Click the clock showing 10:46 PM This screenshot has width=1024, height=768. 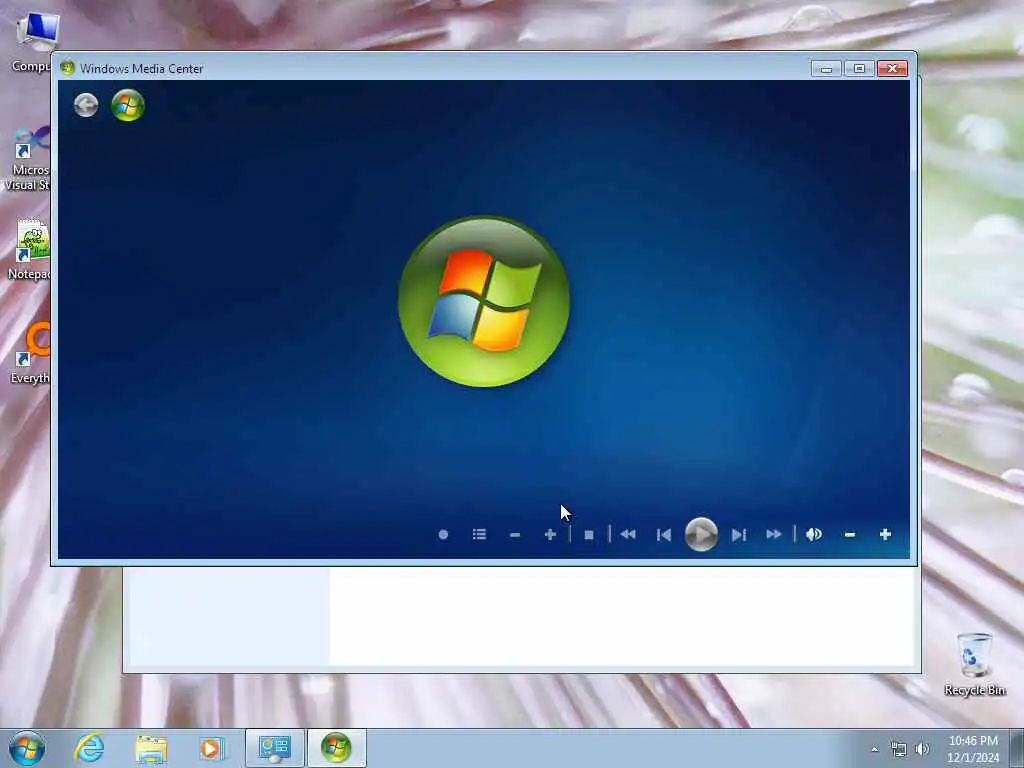pyautogui.click(x=973, y=741)
